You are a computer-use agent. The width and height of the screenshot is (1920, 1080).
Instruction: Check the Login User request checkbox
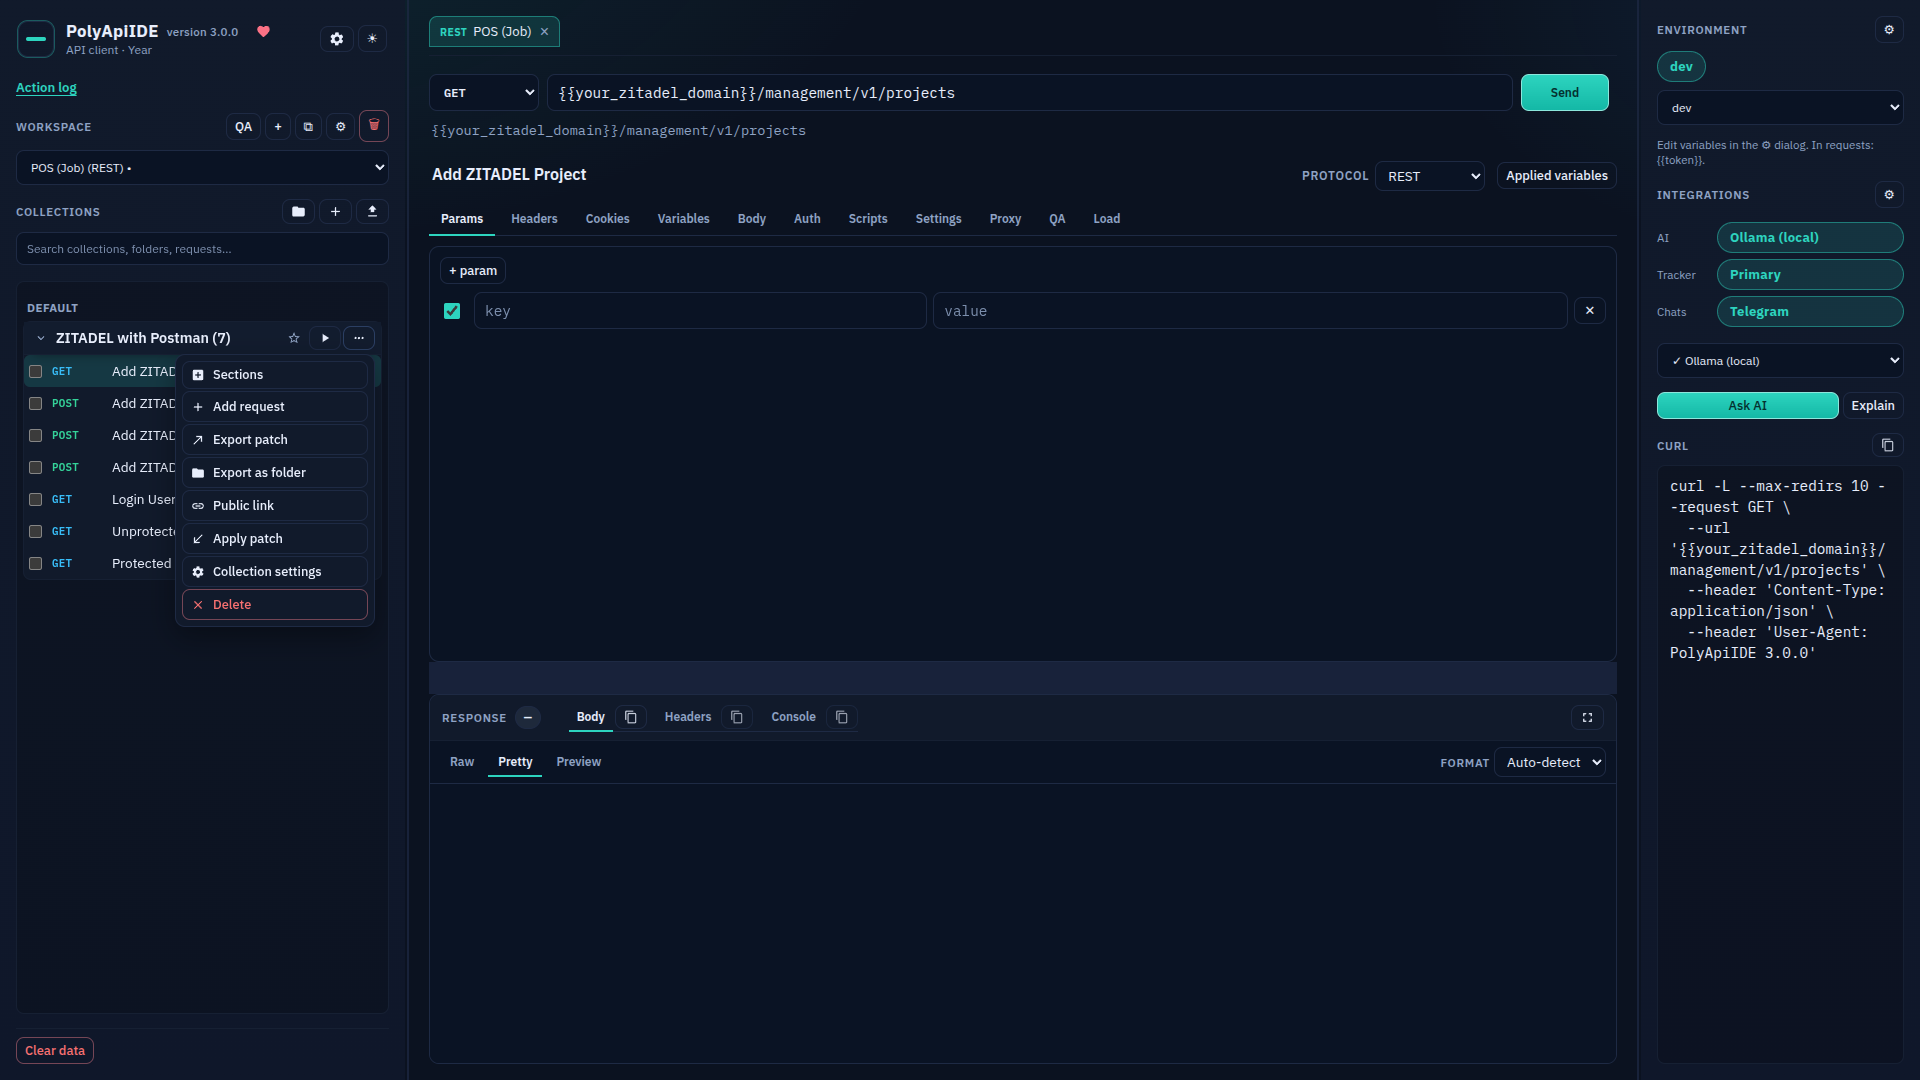pos(35,499)
